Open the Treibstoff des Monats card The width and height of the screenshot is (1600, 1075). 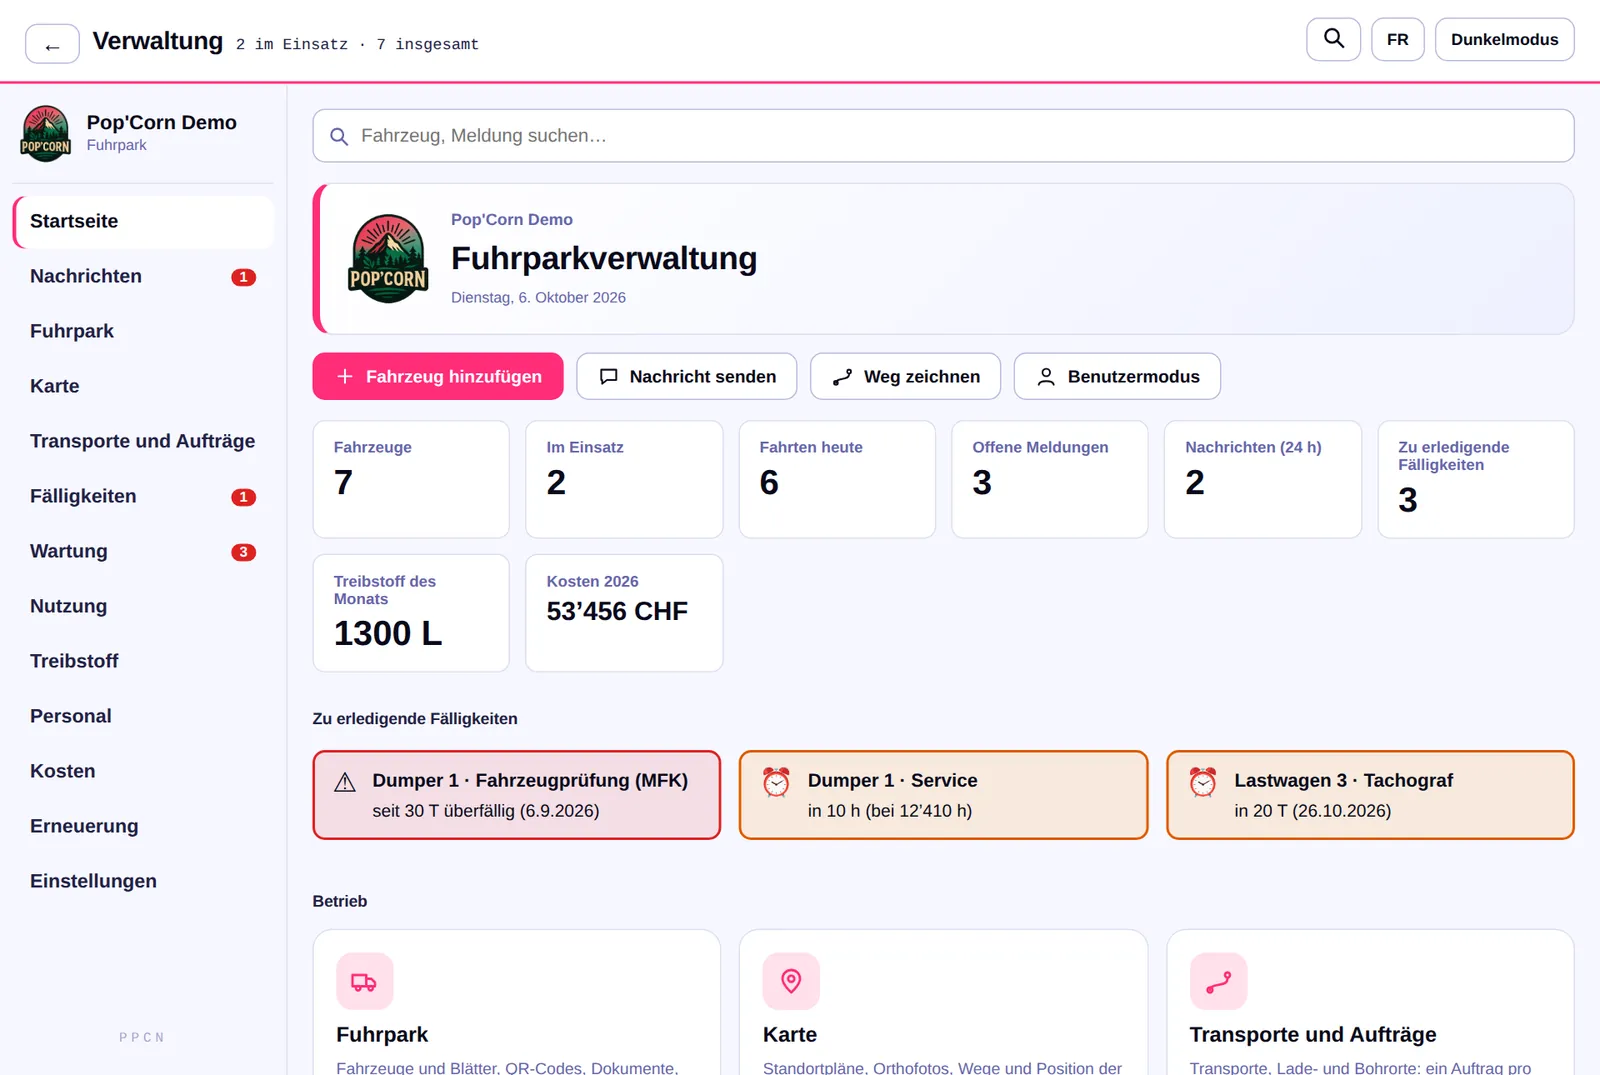click(411, 613)
